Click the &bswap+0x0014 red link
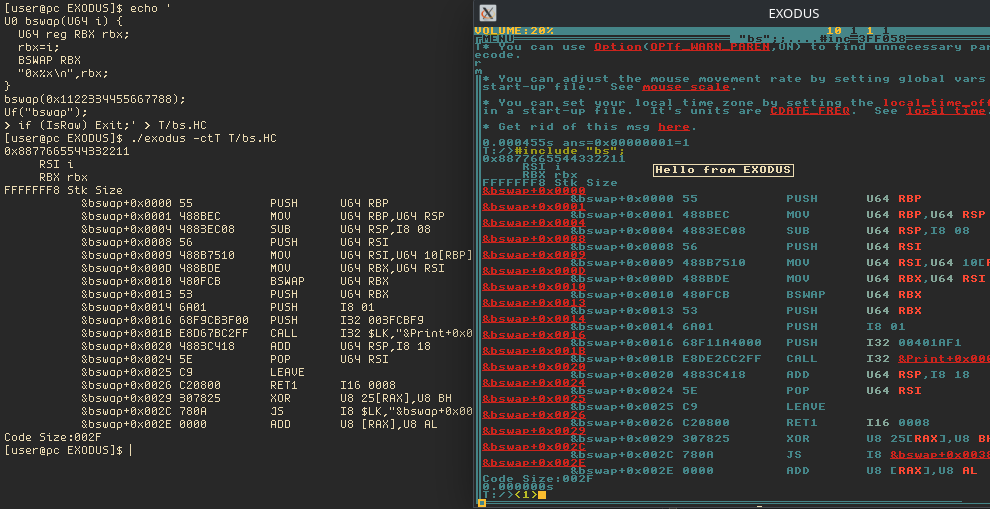 tap(534, 319)
